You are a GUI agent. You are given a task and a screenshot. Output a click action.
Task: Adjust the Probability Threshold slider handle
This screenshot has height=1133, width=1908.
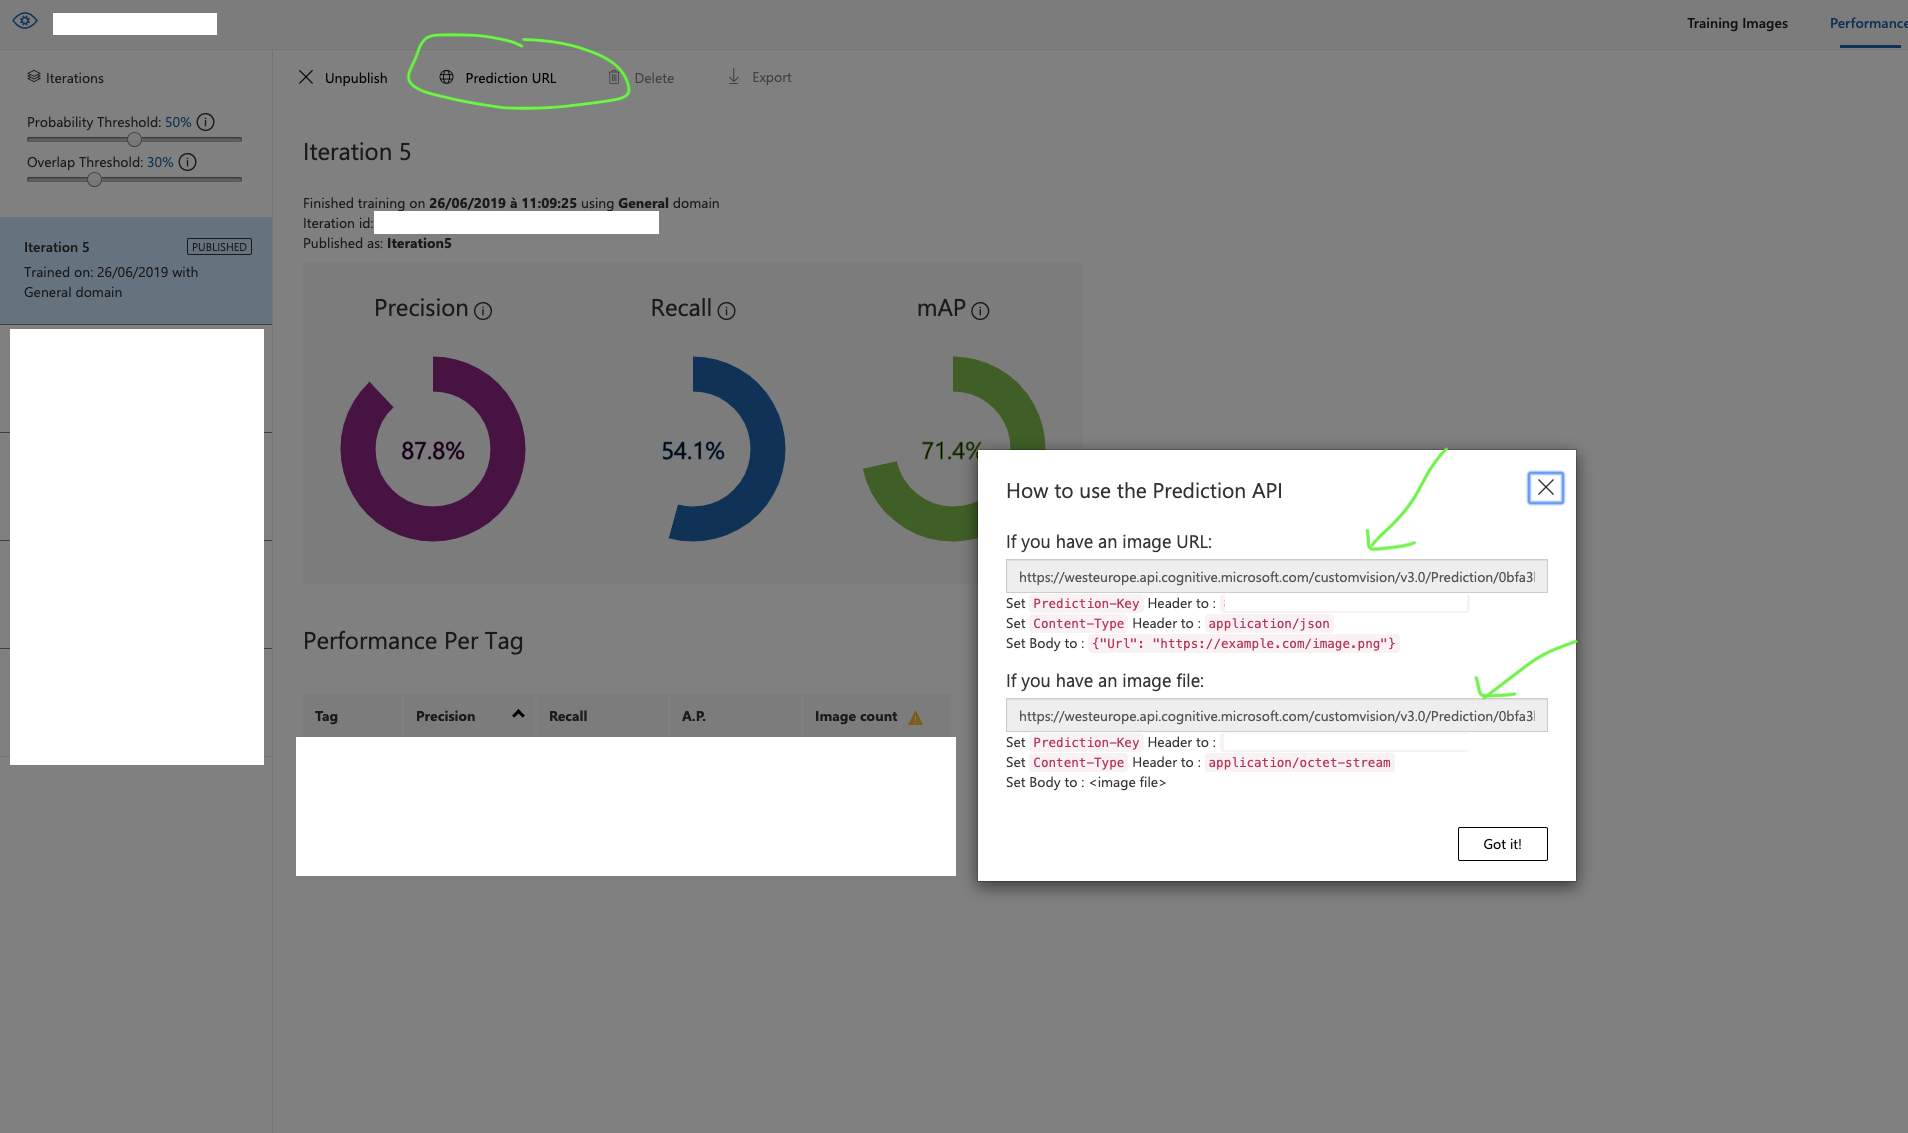pyautogui.click(x=134, y=139)
